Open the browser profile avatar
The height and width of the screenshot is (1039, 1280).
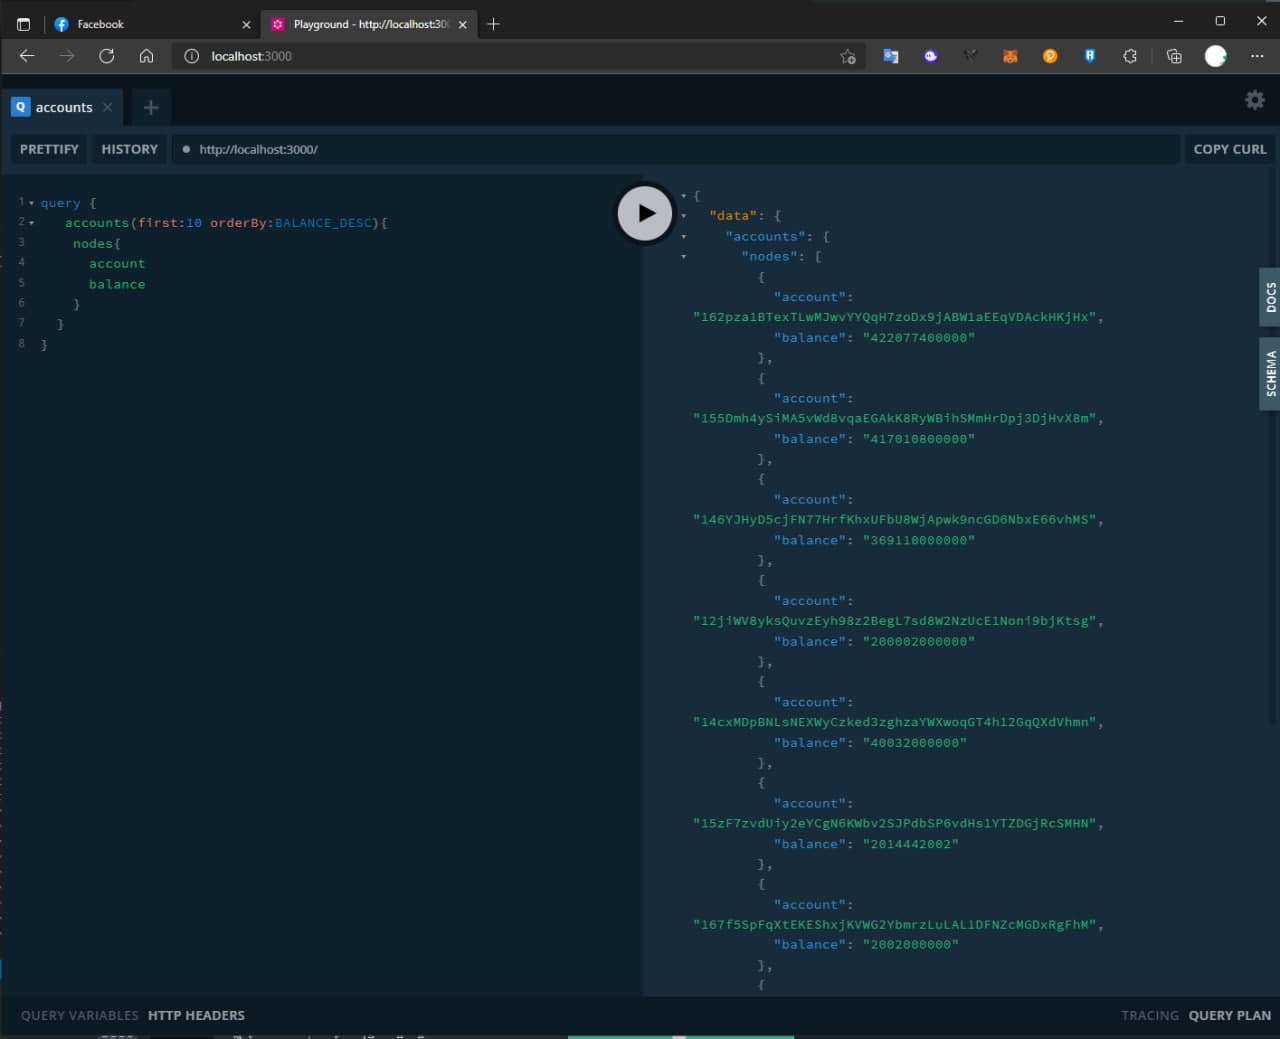[1215, 56]
